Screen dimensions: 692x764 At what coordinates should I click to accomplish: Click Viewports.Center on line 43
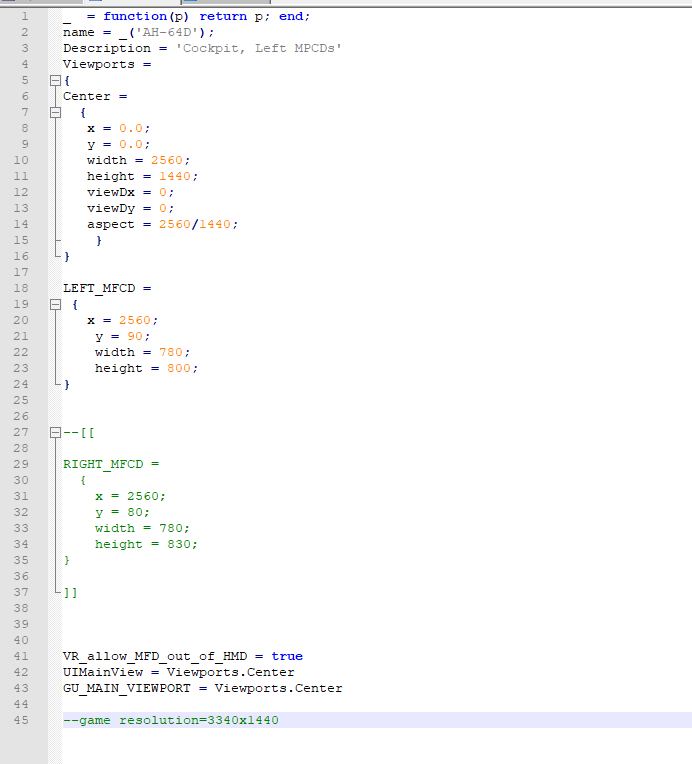click(278, 688)
